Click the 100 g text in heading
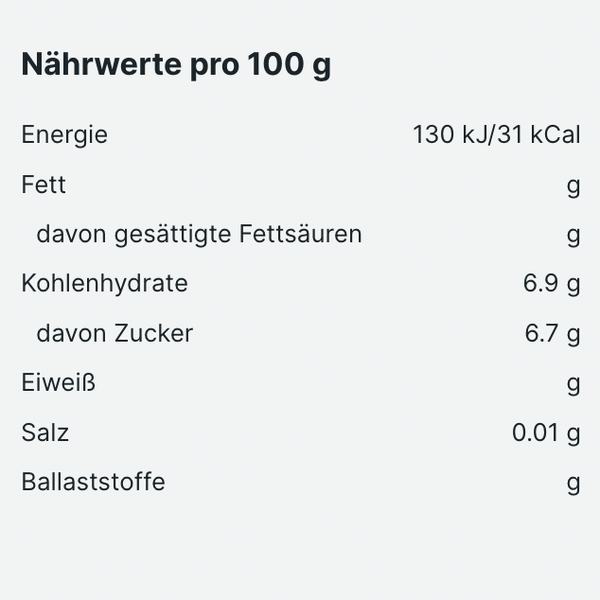The height and width of the screenshot is (600, 600). [x=289, y=65]
